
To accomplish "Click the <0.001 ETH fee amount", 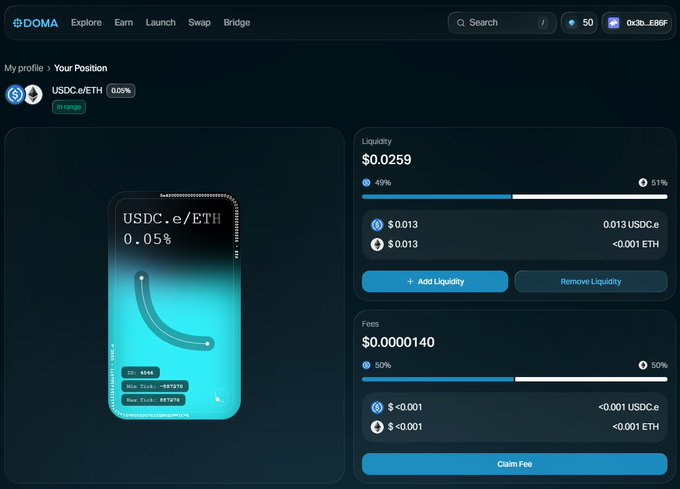I will [636, 427].
